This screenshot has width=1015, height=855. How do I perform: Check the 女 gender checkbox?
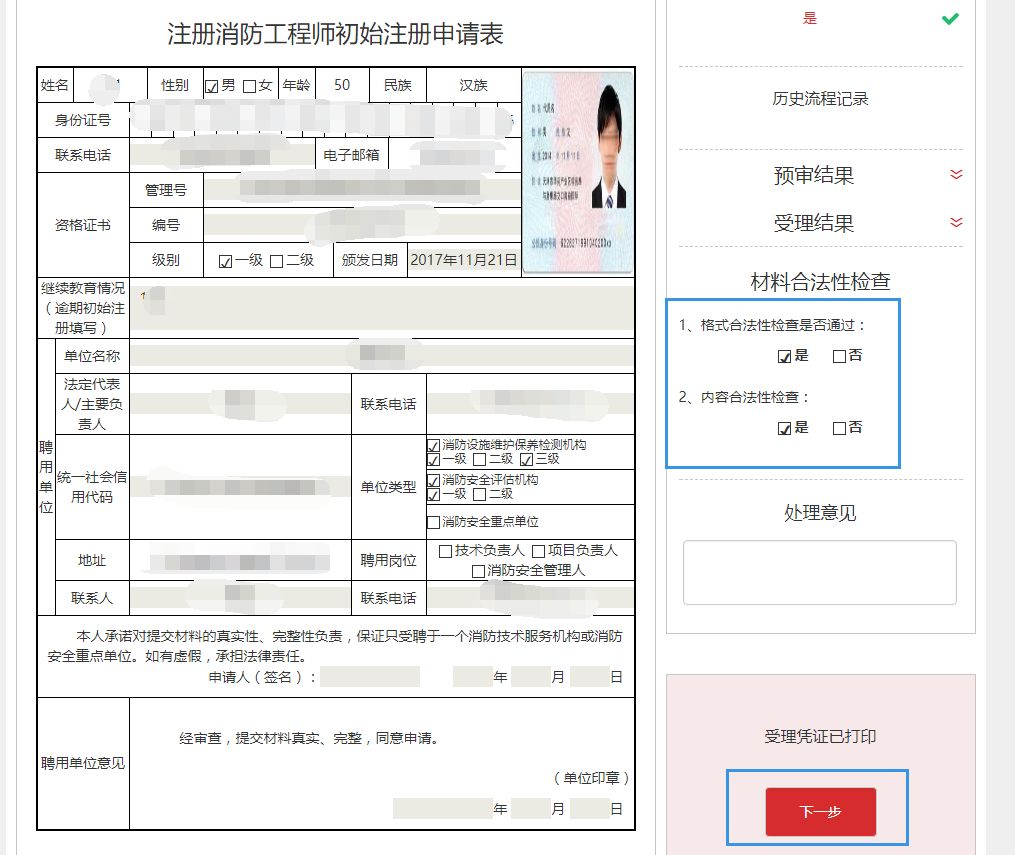[247, 85]
